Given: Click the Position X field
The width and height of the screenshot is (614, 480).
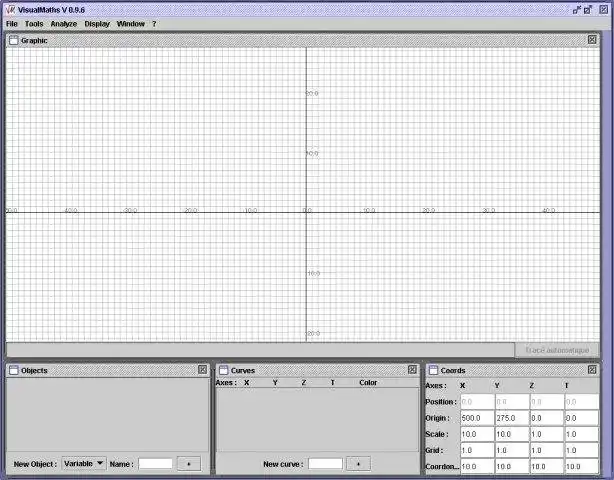Looking at the screenshot, I should pyautogui.click(x=477, y=402).
